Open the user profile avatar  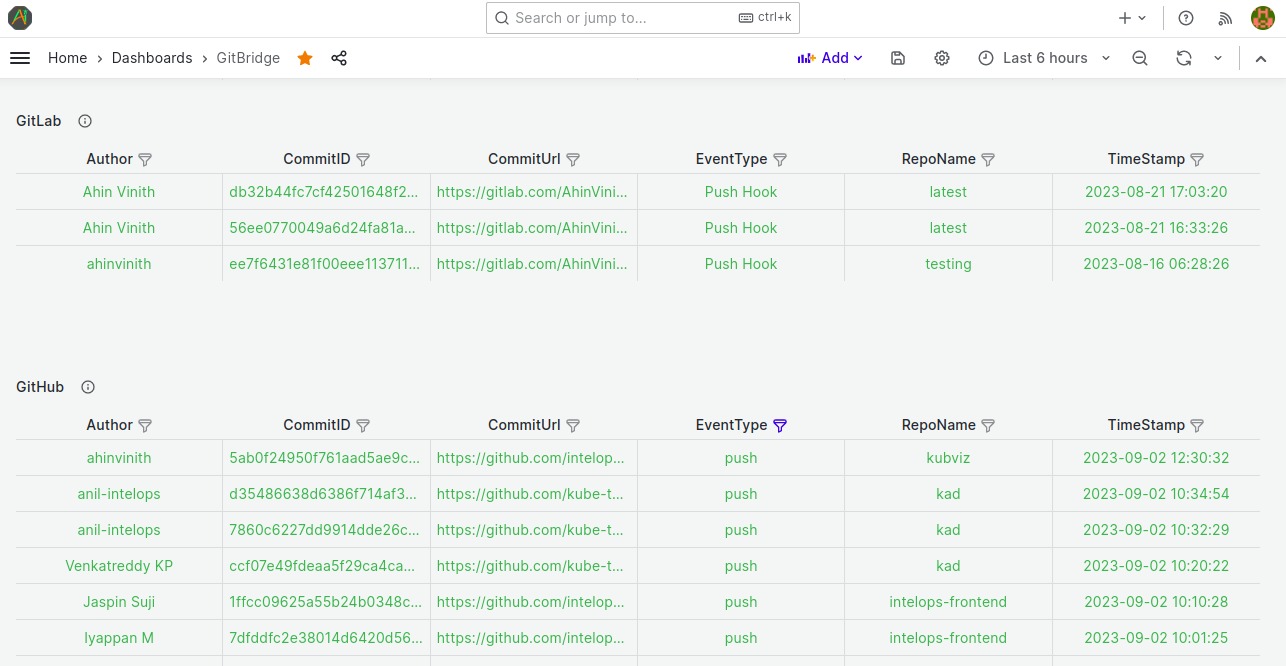point(1262,18)
